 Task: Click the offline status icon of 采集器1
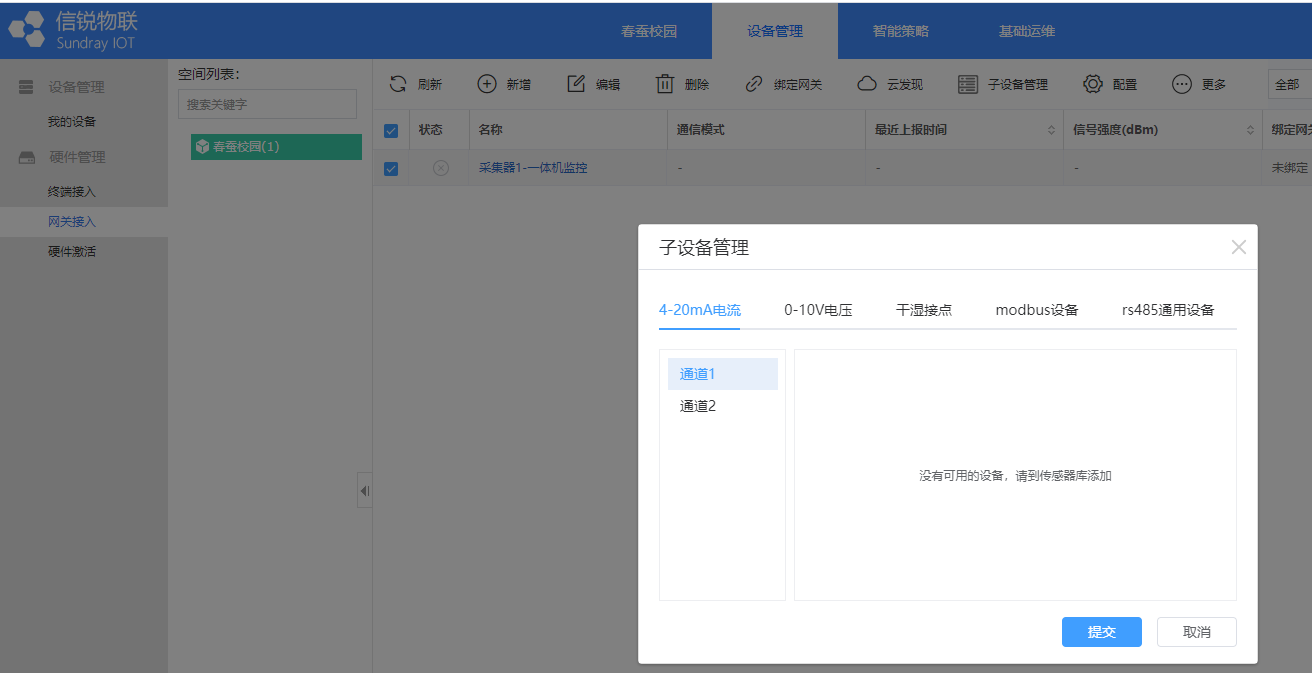click(441, 168)
